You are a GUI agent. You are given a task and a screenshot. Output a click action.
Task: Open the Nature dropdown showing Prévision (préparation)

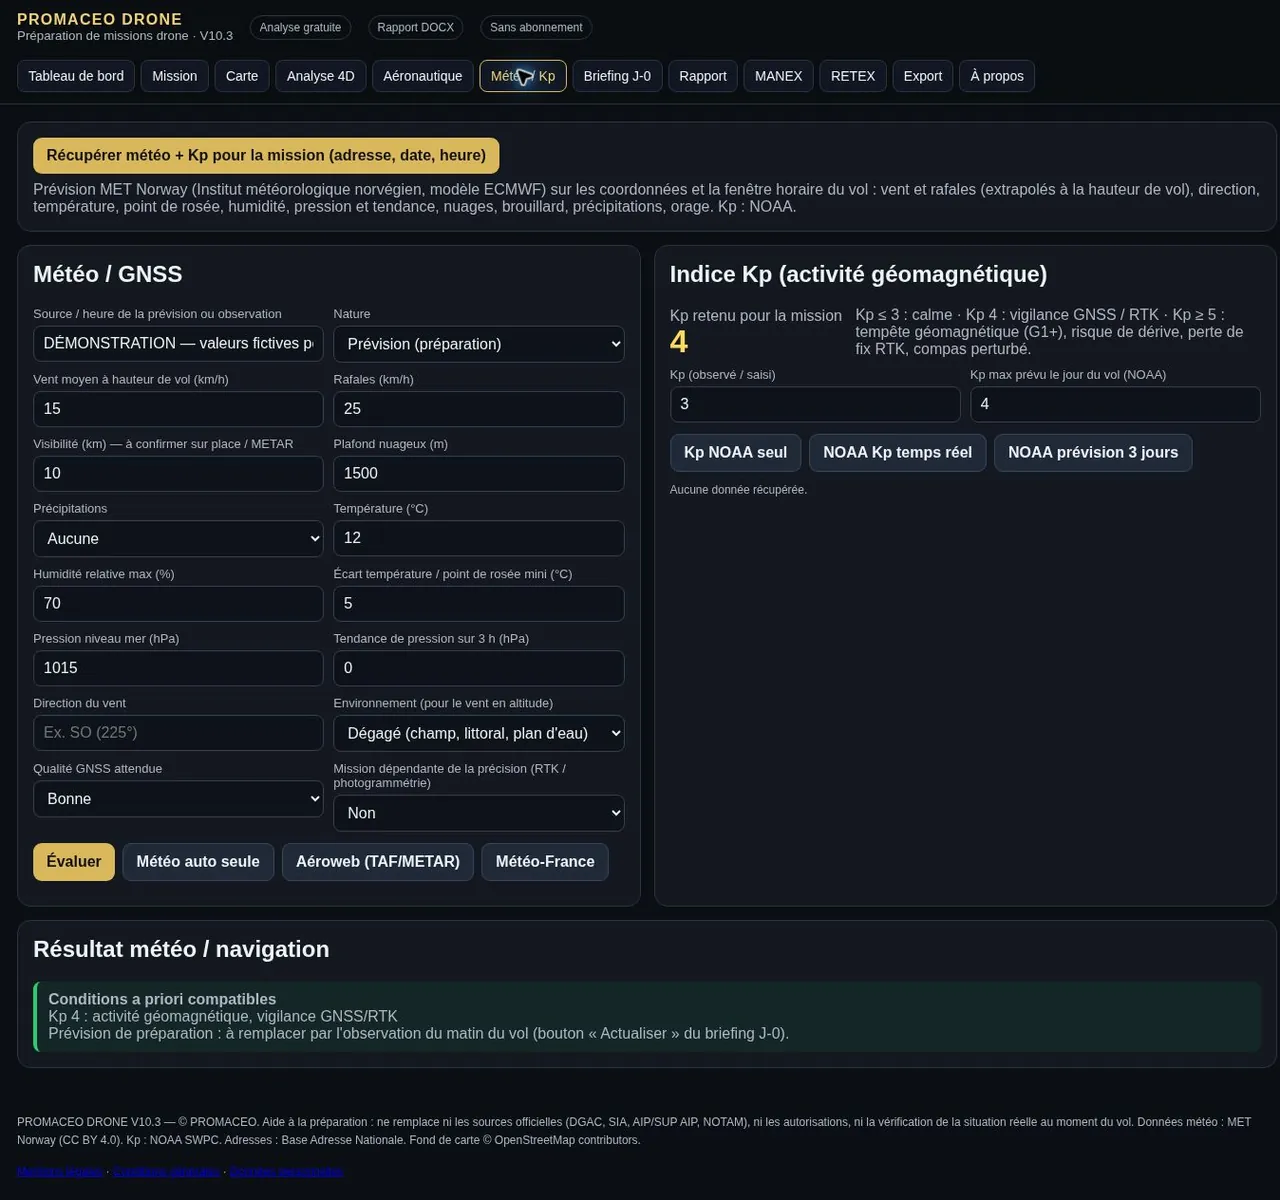coord(479,344)
